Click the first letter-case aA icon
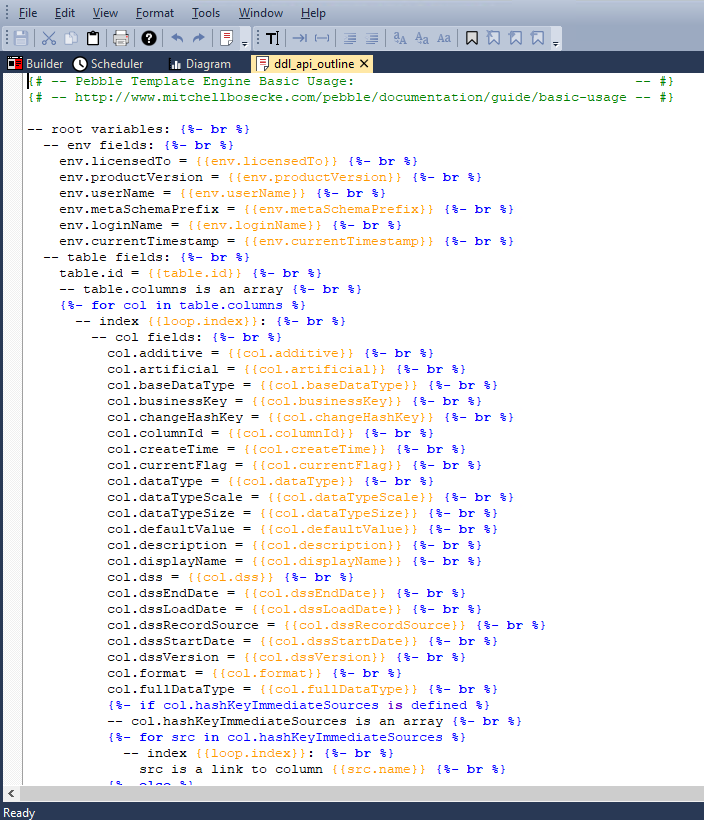Image resolution: width=704 pixels, height=820 pixels. coord(400,38)
